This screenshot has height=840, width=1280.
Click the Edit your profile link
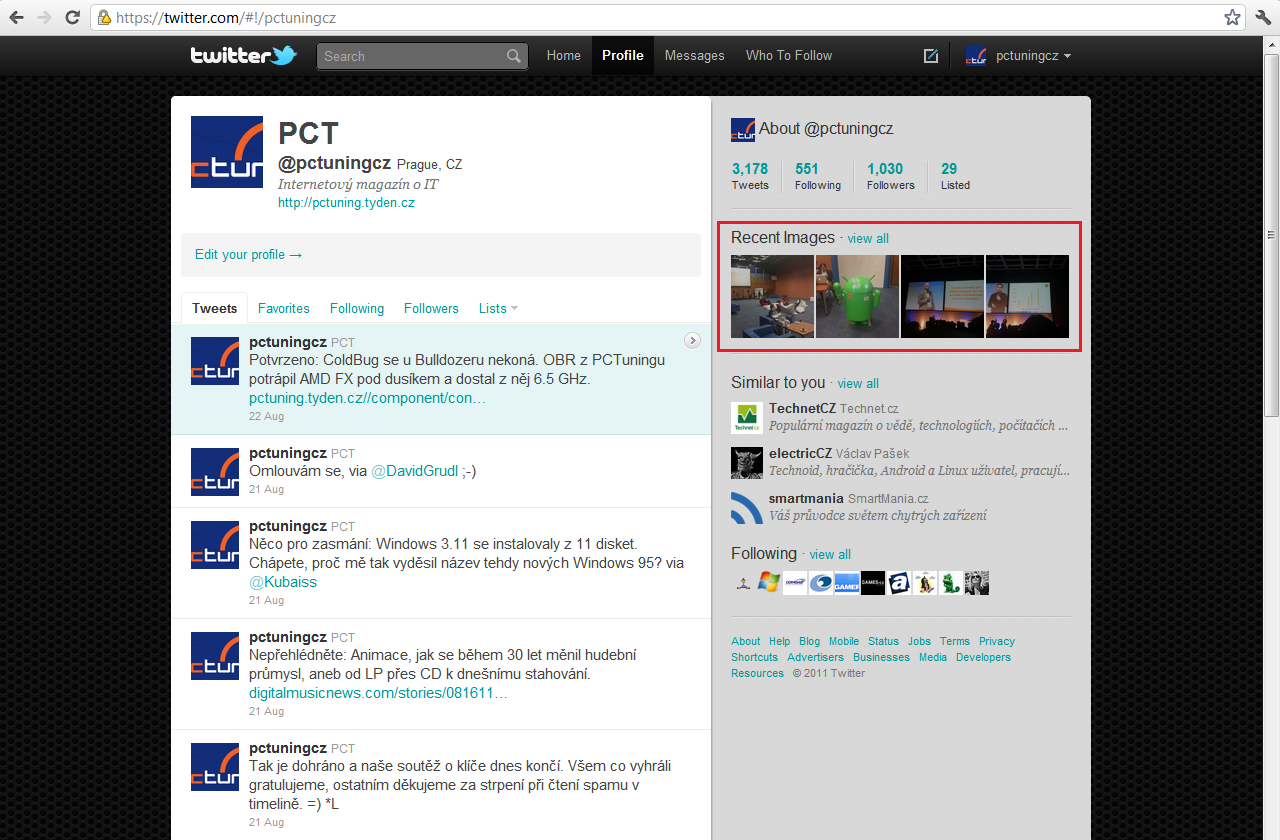tap(248, 254)
